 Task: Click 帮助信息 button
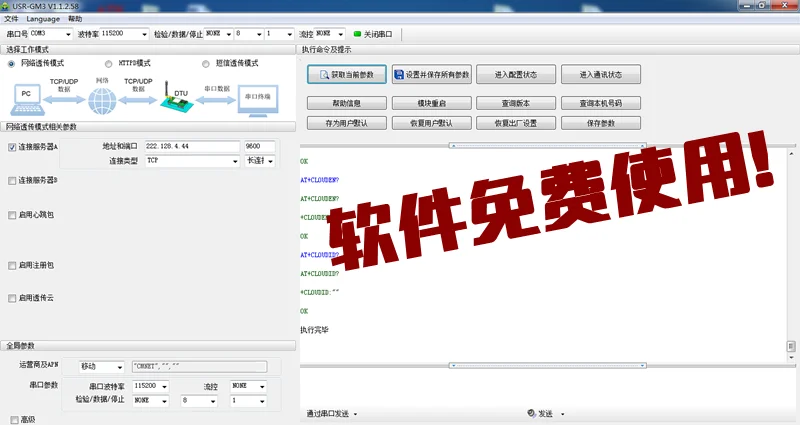[x=347, y=103]
